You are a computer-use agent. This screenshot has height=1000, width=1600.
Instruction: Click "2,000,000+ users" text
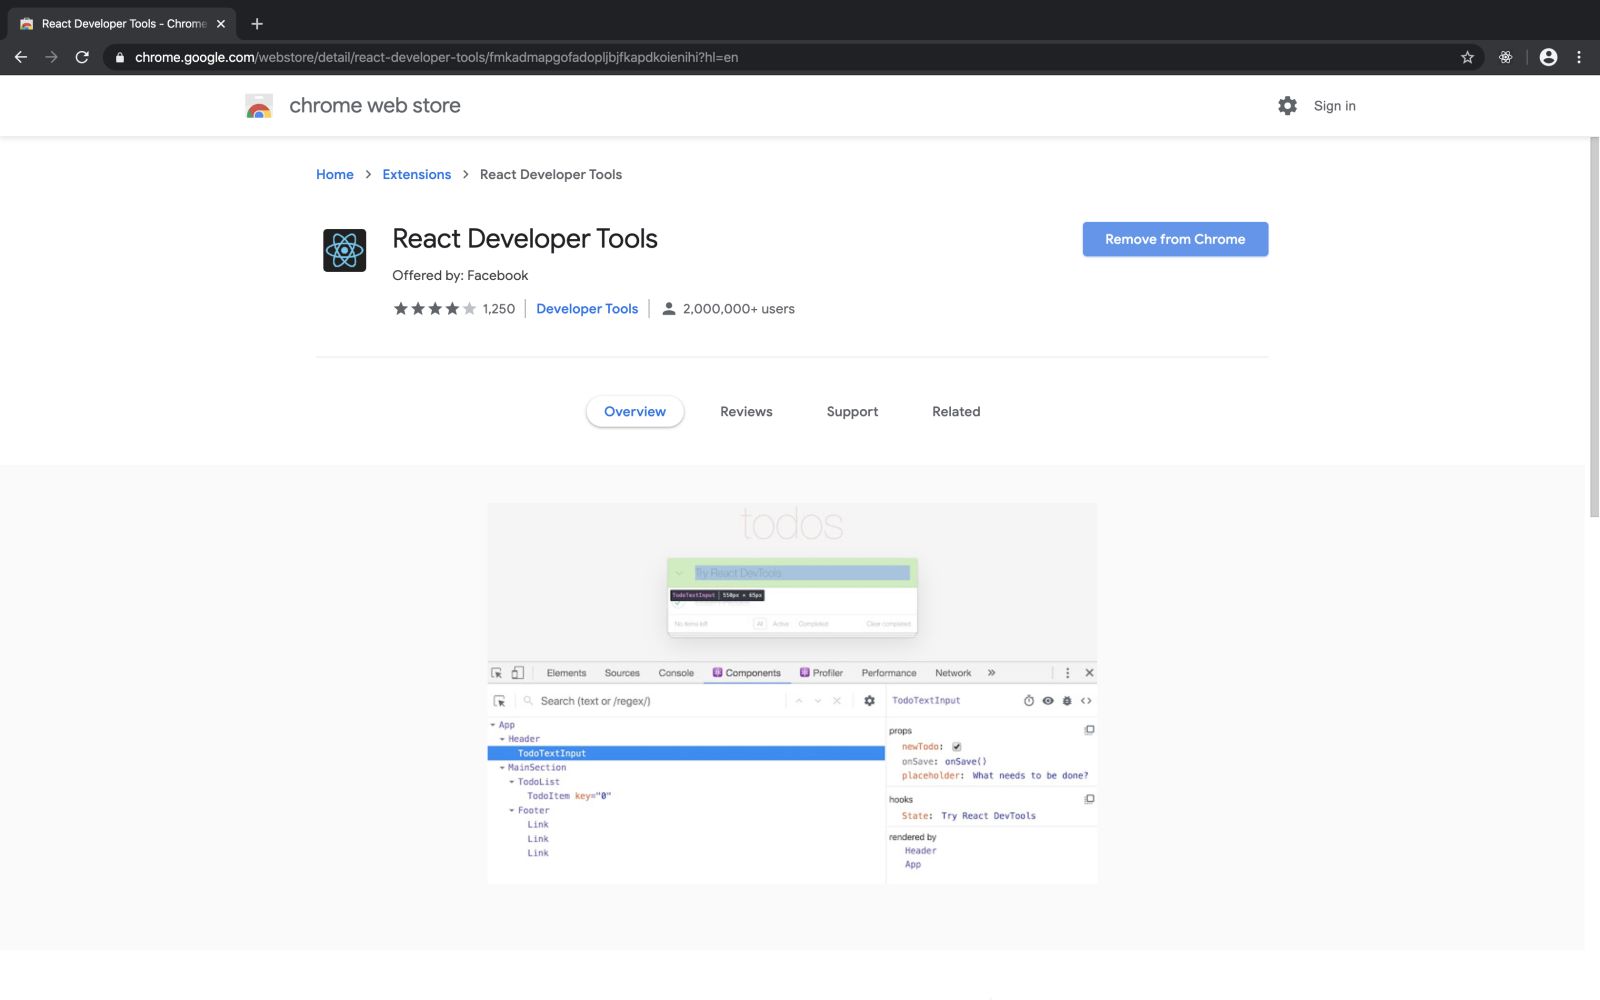tap(738, 309)
